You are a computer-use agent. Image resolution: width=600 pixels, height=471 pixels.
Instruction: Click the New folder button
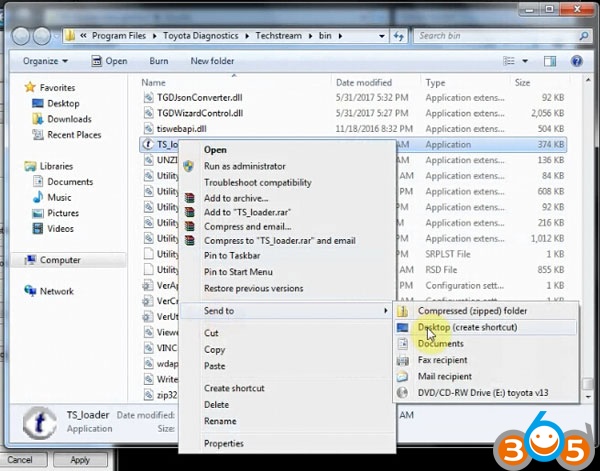click(212, 61)
